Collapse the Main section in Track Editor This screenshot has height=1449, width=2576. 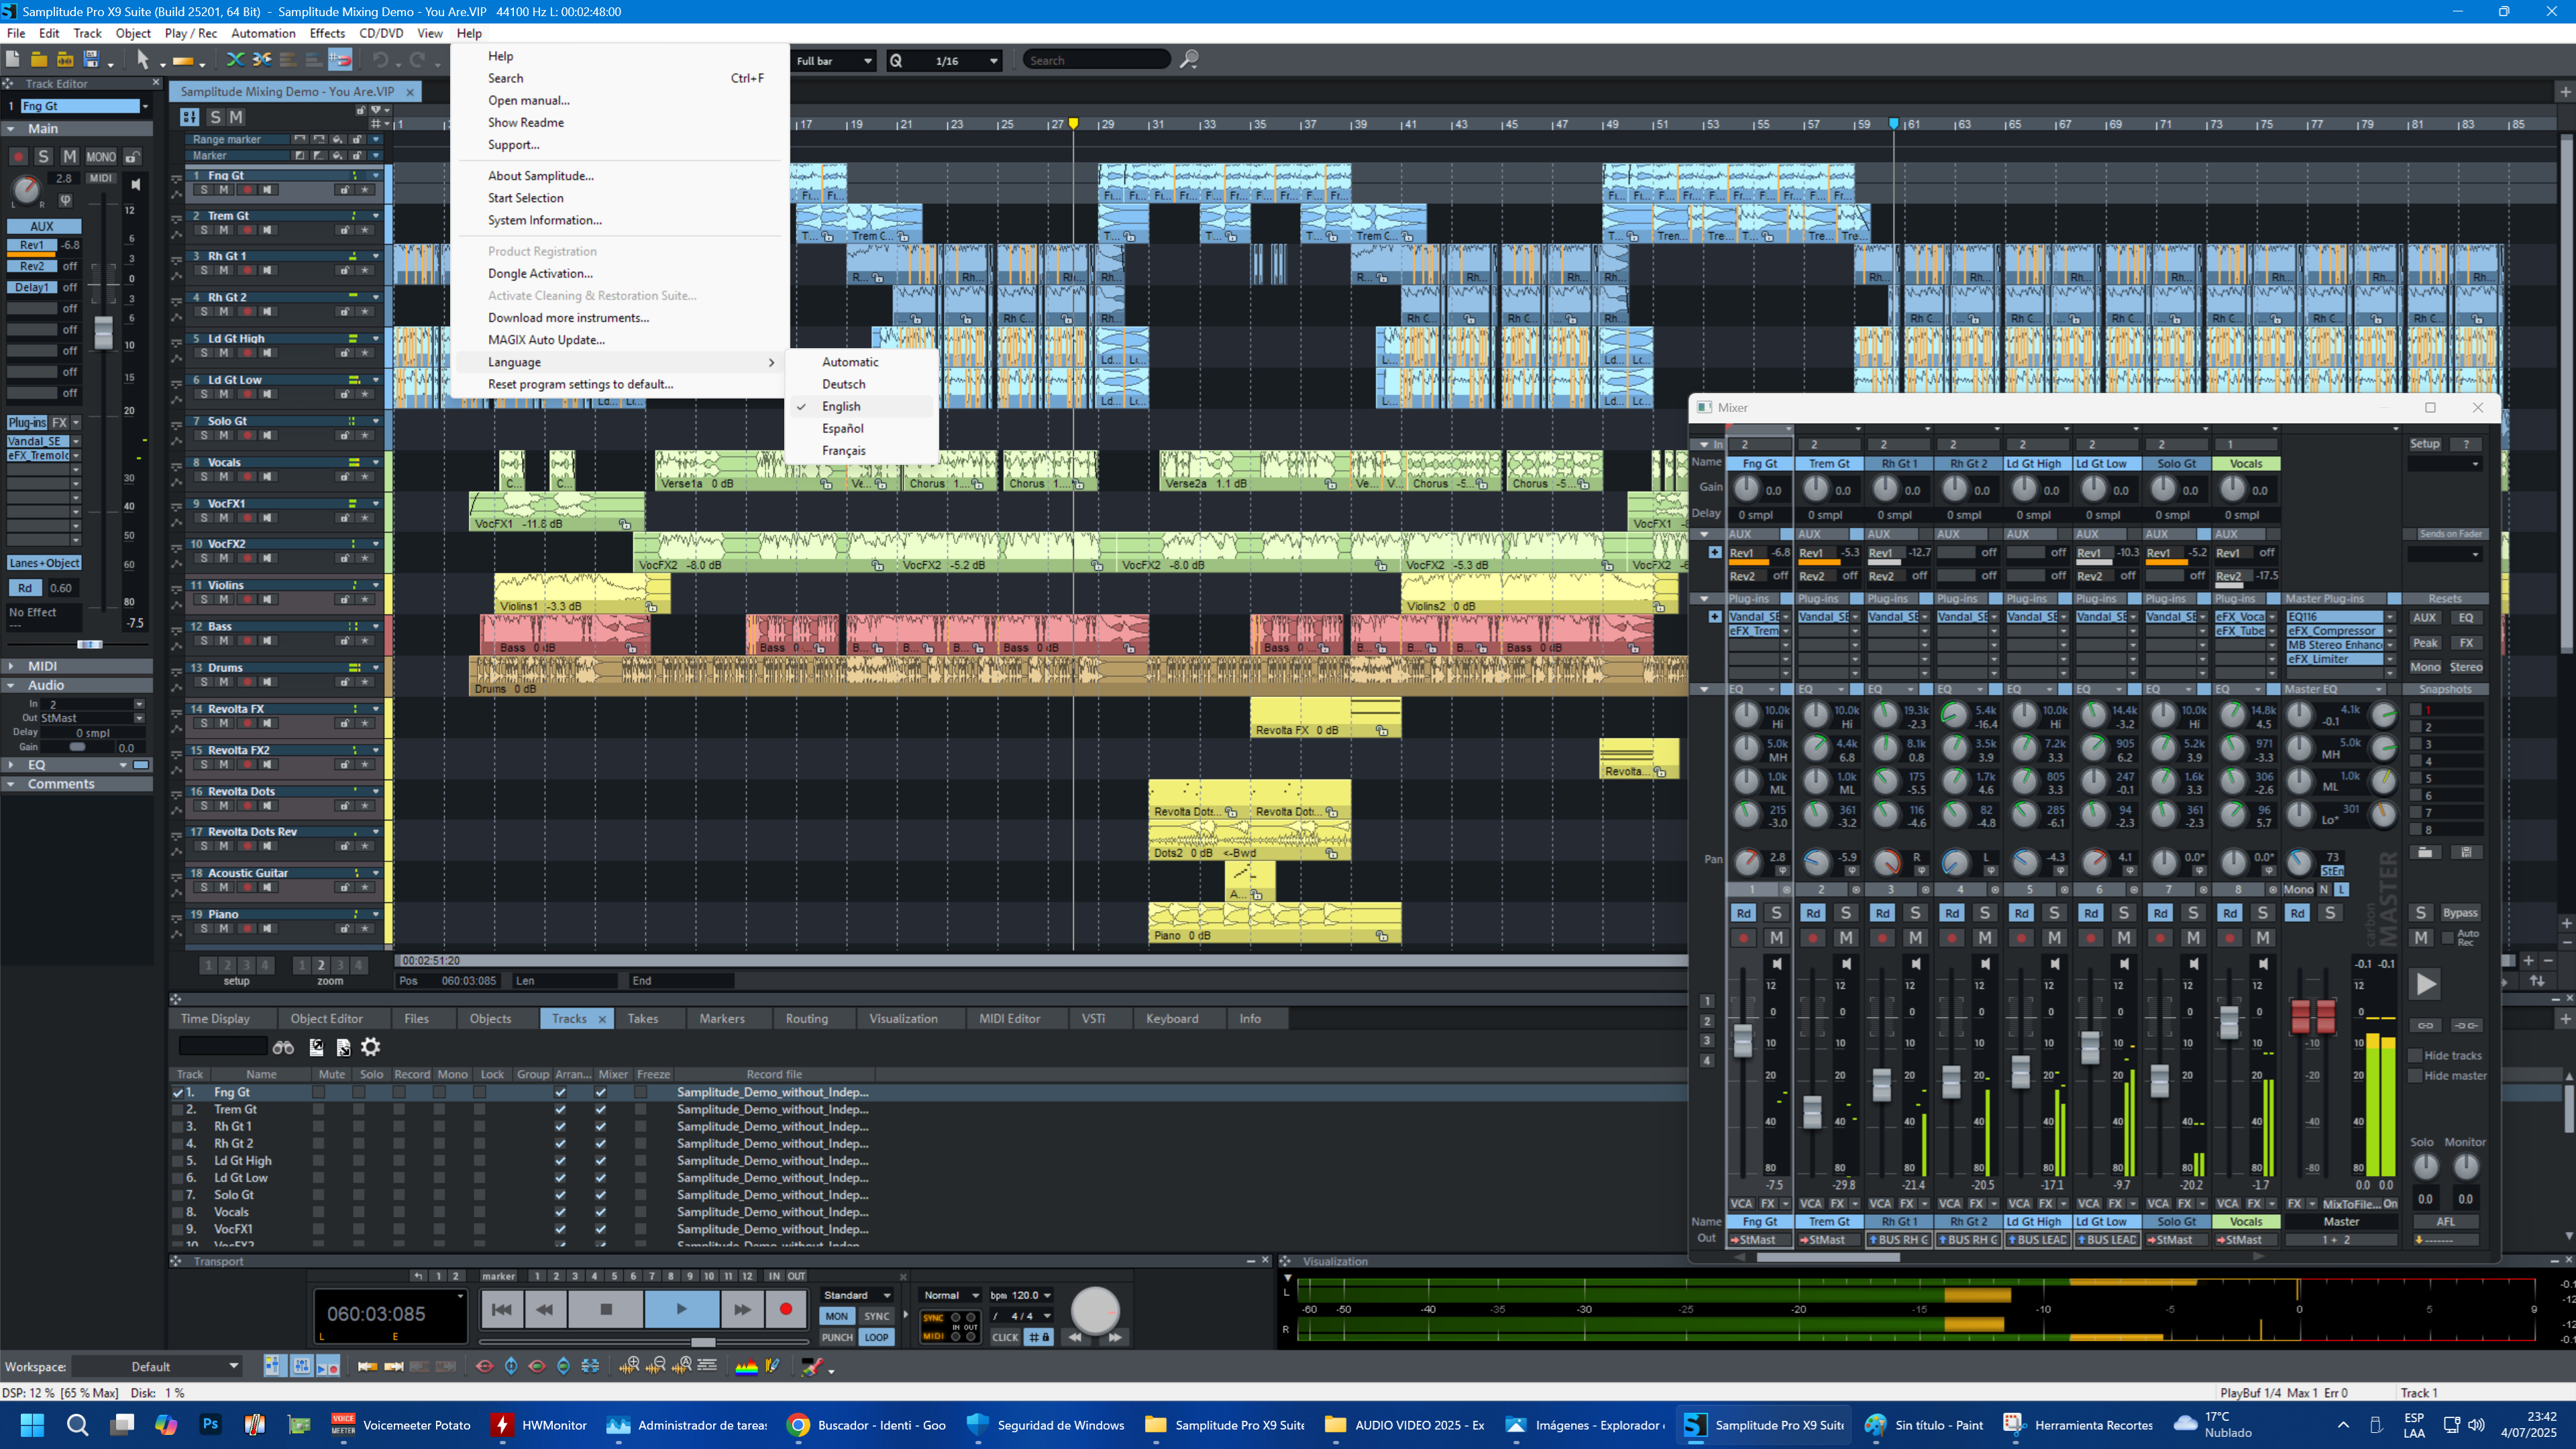[11, 129]
